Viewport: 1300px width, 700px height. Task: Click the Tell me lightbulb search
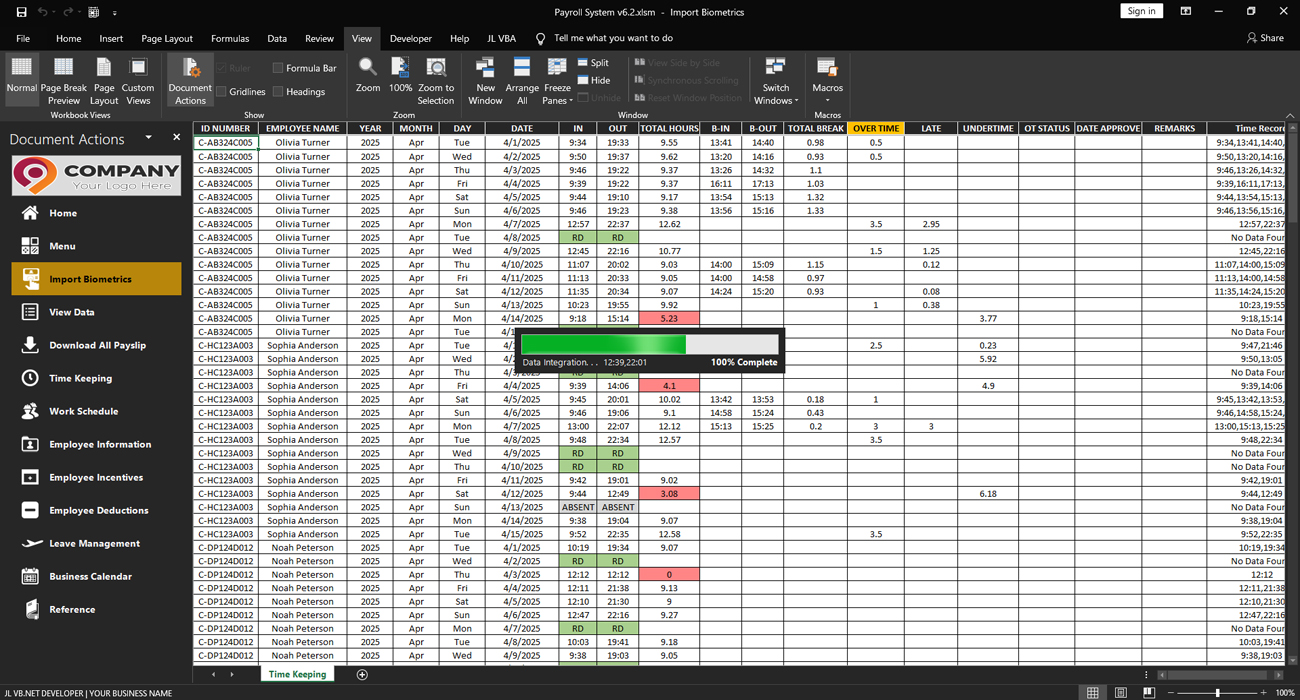tap(541, 38)
